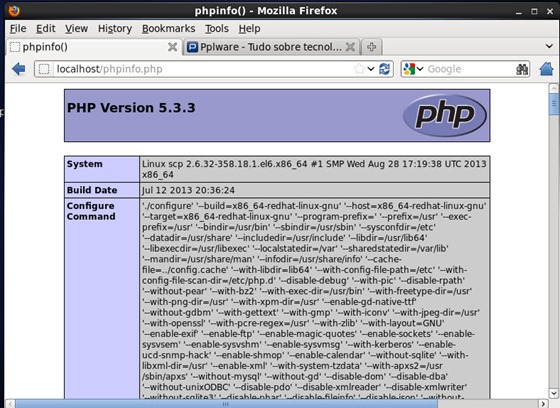Open the History menu

click(x=115, y=29)
